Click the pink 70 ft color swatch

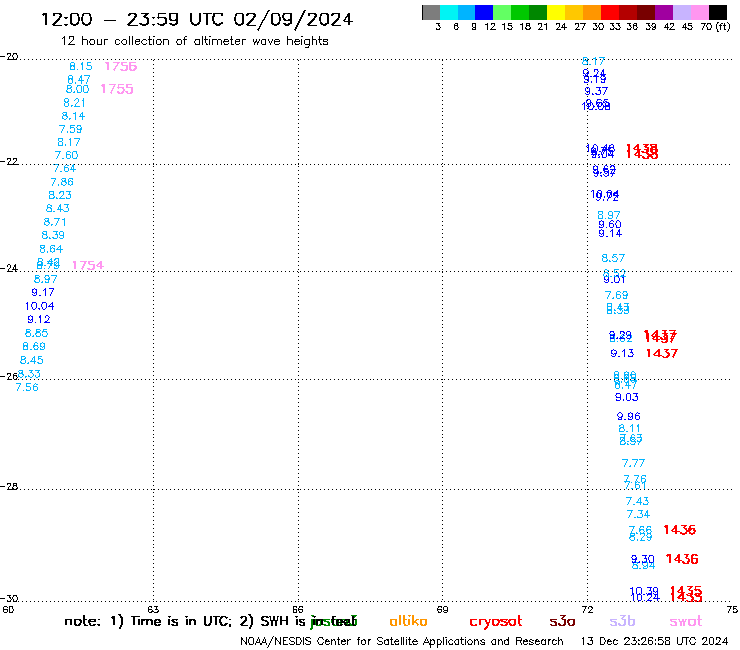(x=700, y=12)
